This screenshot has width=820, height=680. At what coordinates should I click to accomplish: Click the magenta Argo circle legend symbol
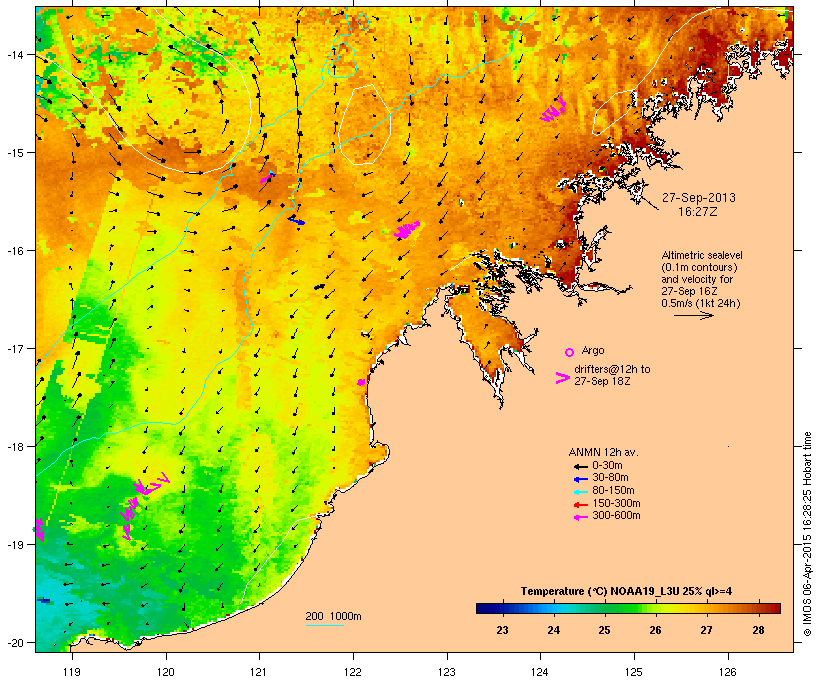(x=570, y=352)
